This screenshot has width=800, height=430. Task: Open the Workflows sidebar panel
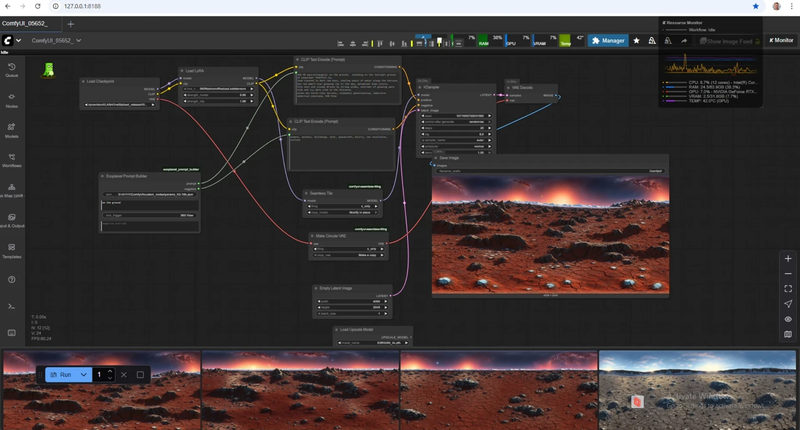(12, 160)
